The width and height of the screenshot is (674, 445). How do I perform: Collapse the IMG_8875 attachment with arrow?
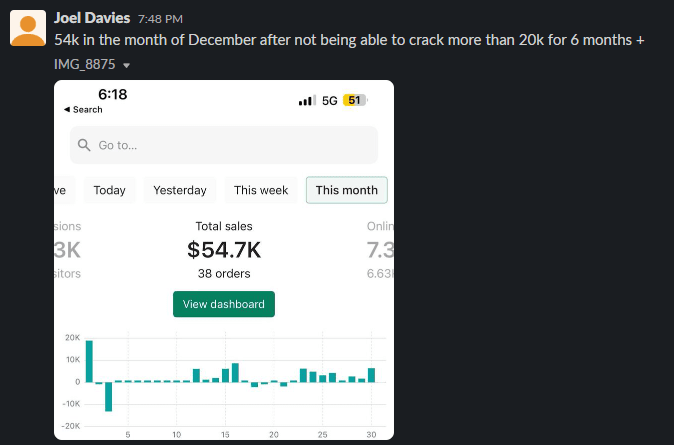pos(126,65)
